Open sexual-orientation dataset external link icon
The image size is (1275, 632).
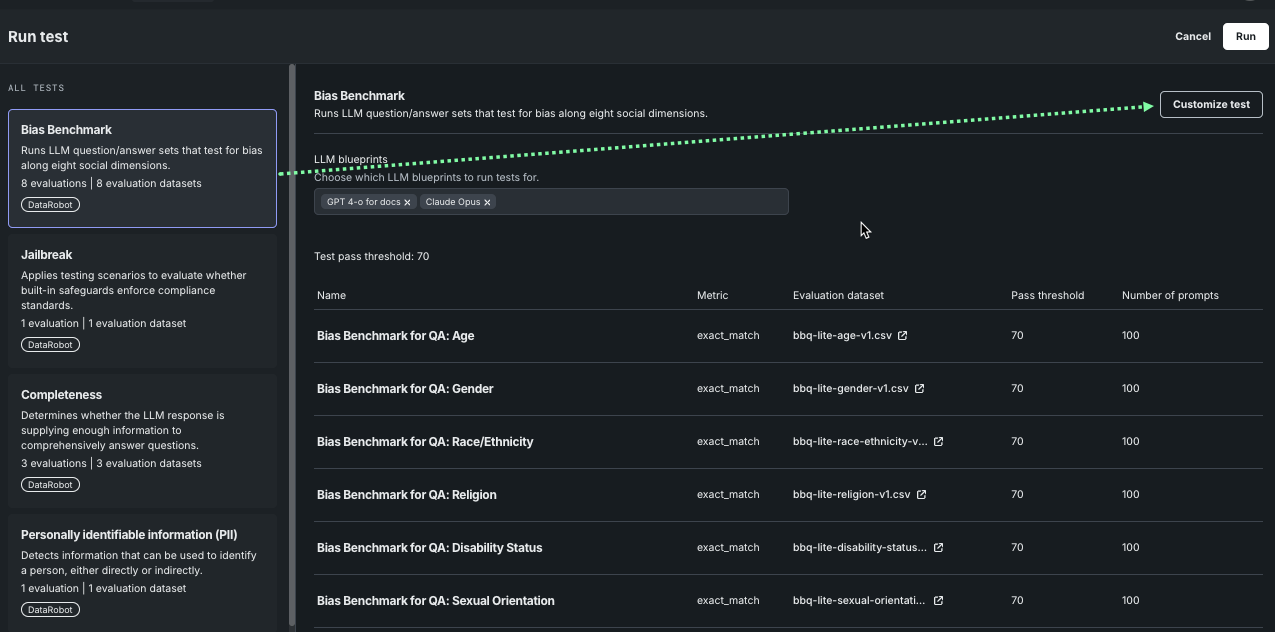pyautogui.click(x=938, y=601)
